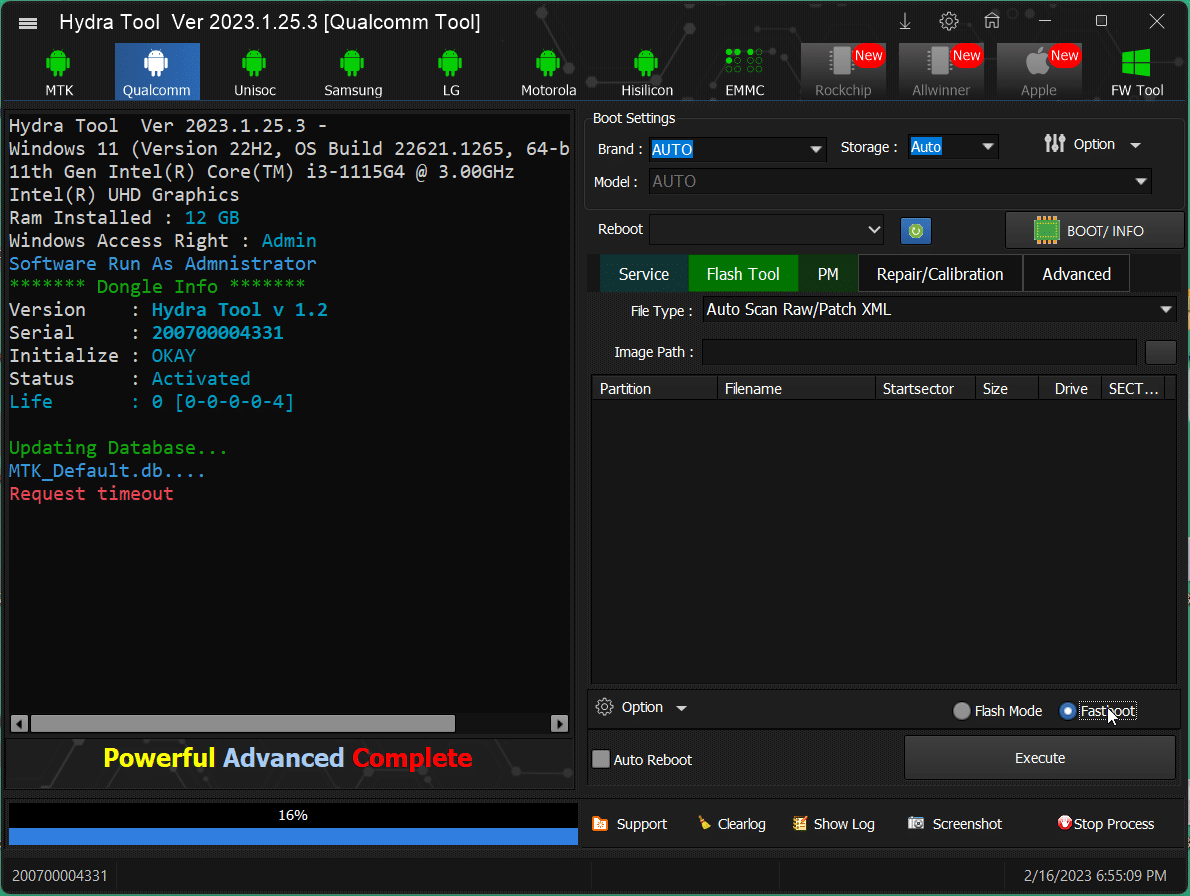Select the MTK platform icon

click(58, 71)
